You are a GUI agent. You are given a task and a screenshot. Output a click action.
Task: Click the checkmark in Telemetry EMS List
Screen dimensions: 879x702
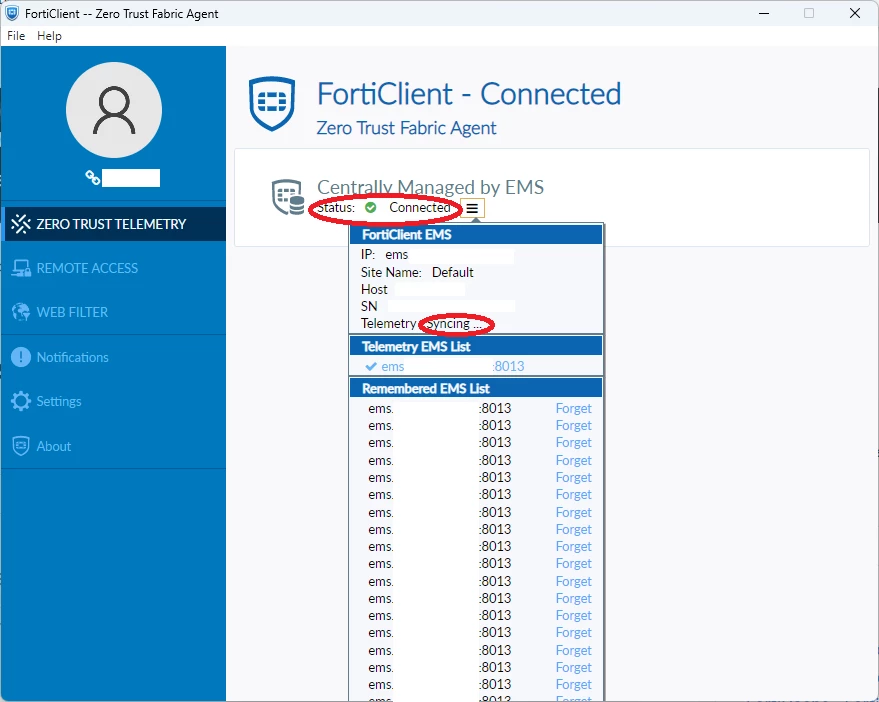371,366
